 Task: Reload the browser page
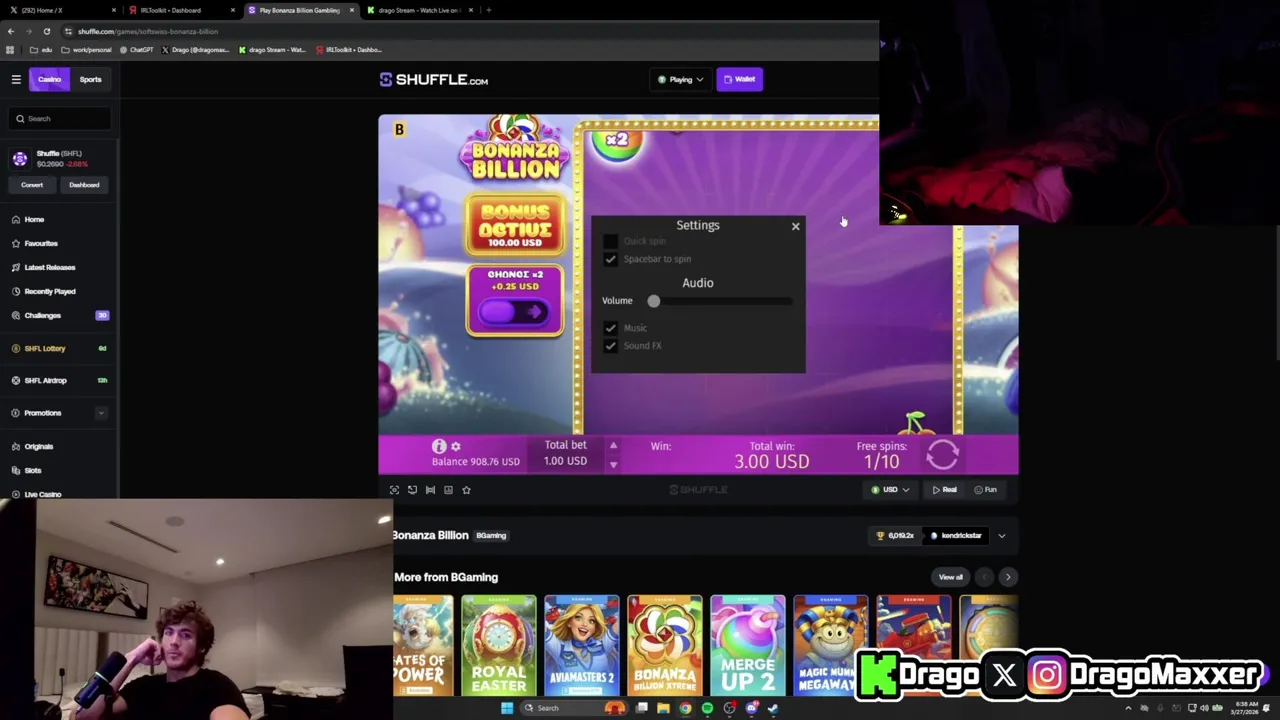[46, 31]
